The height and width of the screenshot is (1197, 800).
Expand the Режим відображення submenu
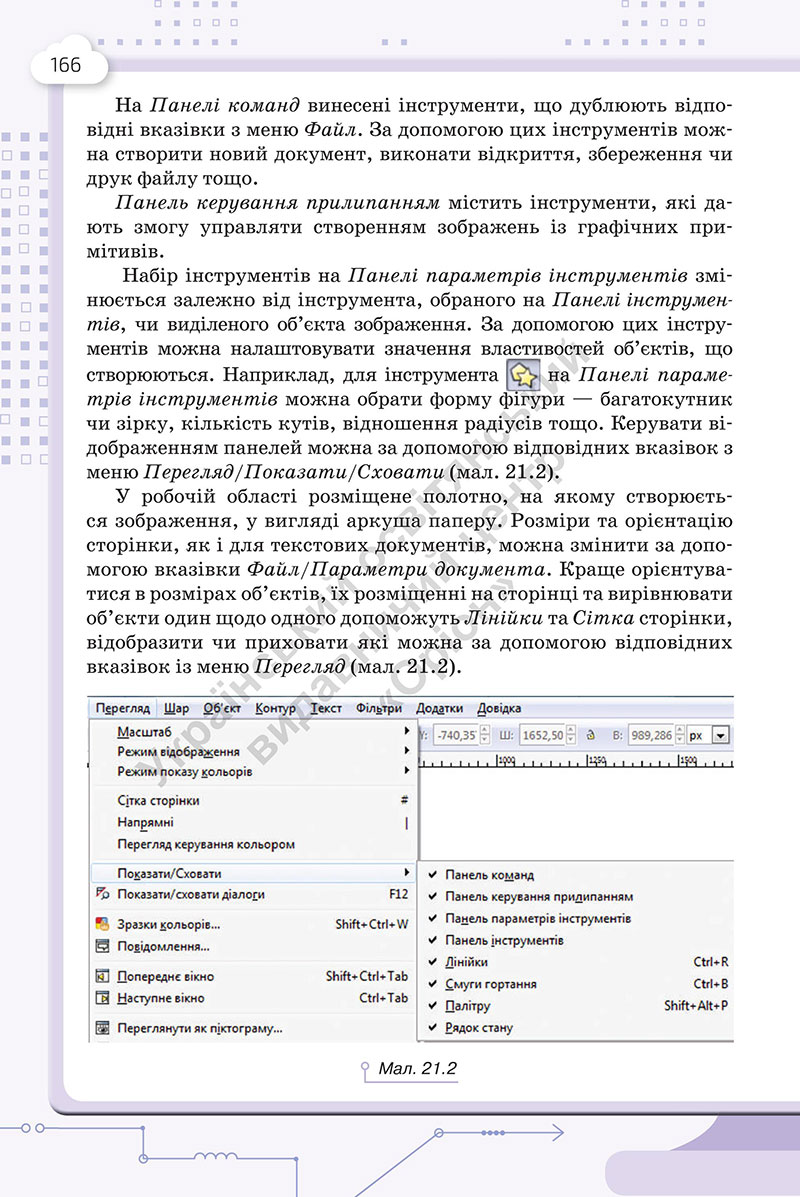click(x=252, y=751)
